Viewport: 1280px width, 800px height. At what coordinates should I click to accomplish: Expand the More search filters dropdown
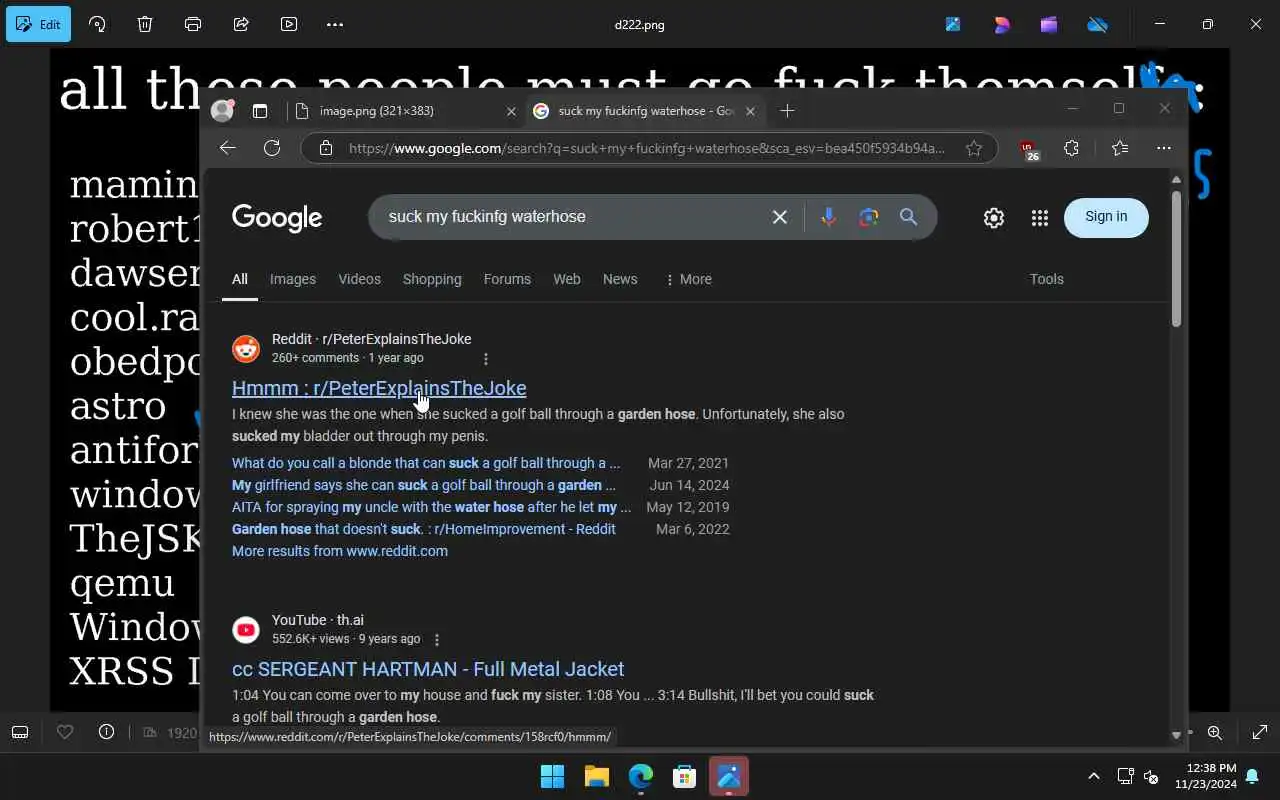pos(688,279)
